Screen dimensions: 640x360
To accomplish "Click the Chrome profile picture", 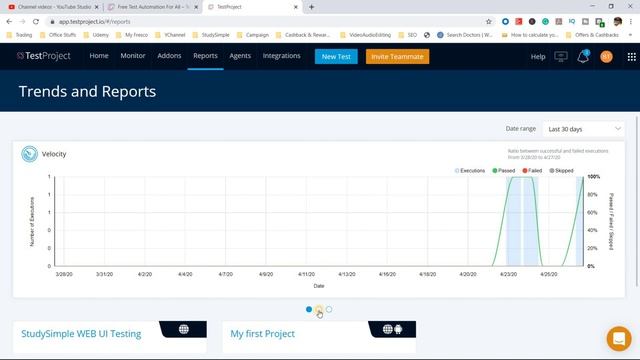I will tap(618, 22).
